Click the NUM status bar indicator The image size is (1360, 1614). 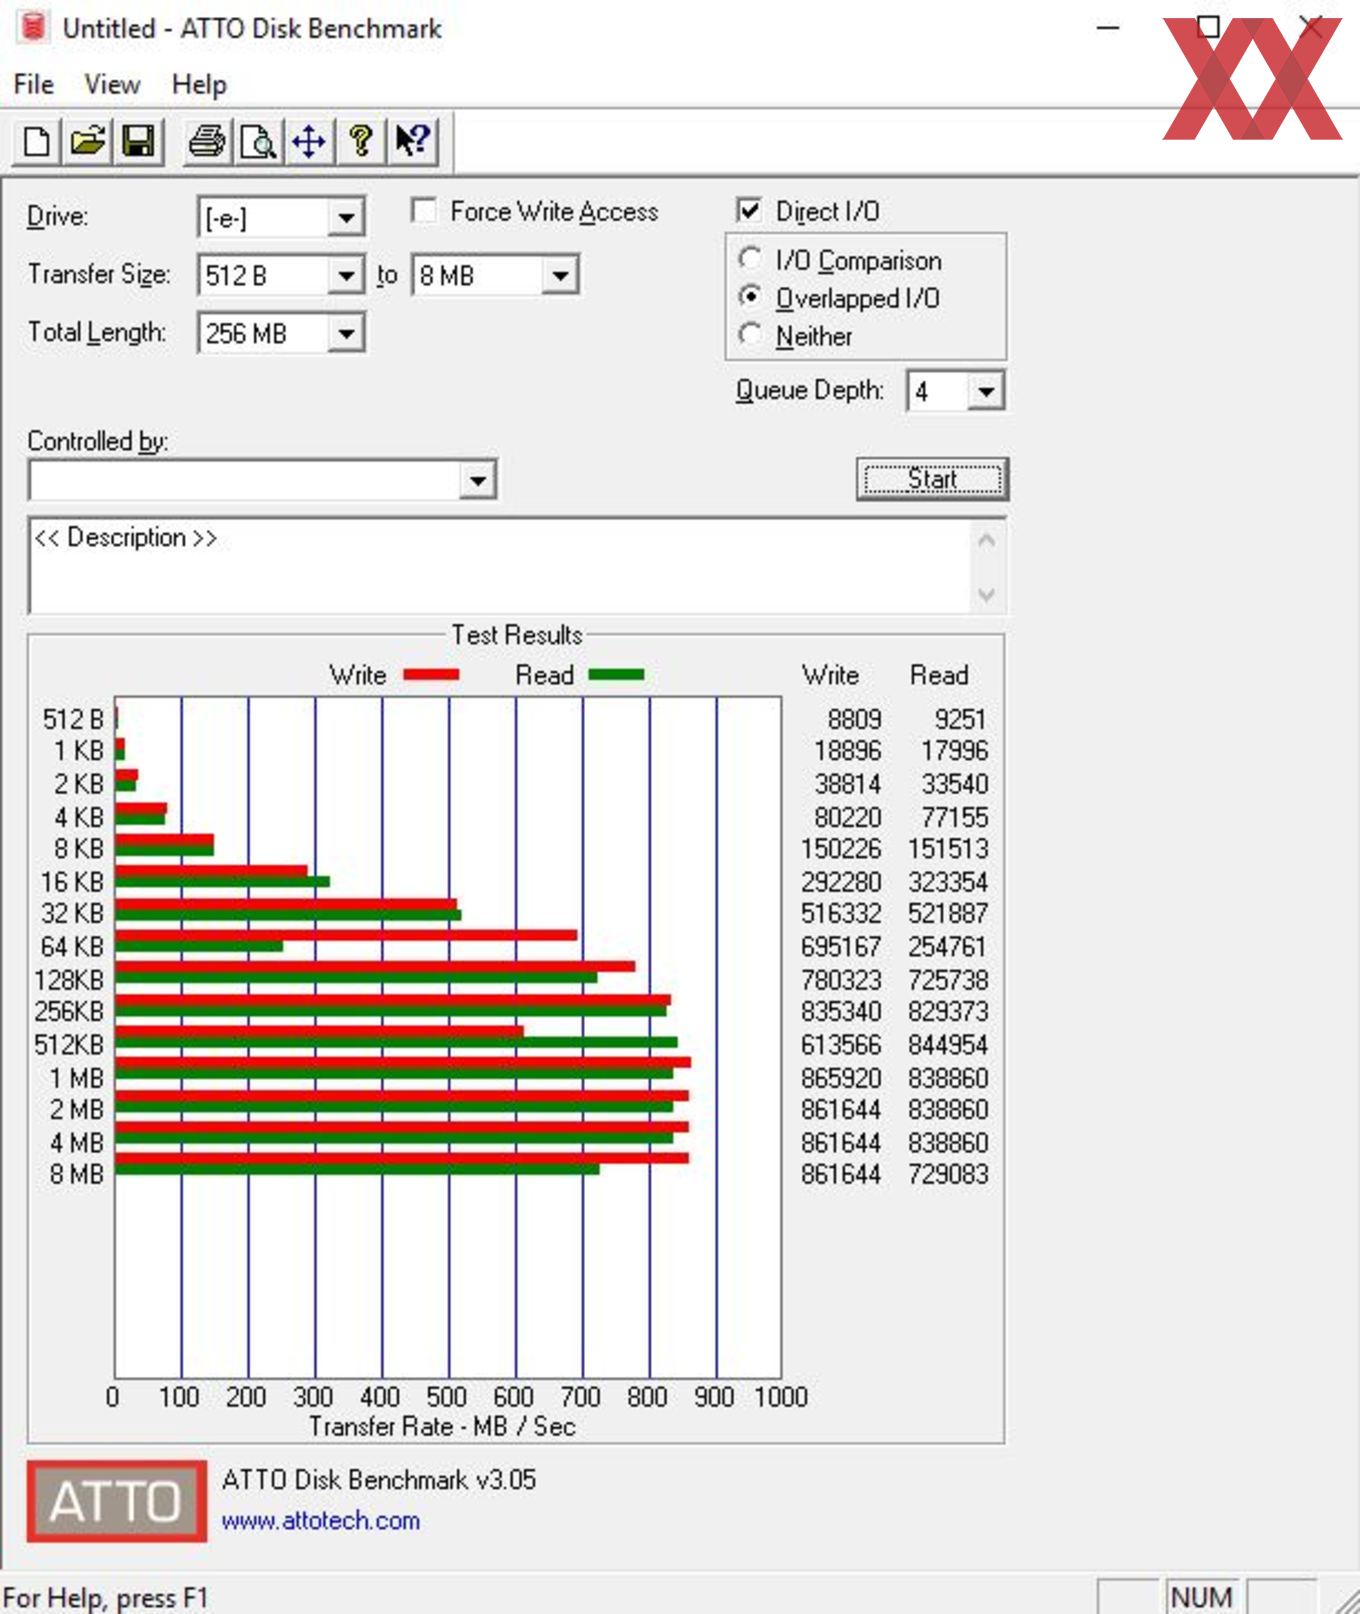click(1200, 1597)
